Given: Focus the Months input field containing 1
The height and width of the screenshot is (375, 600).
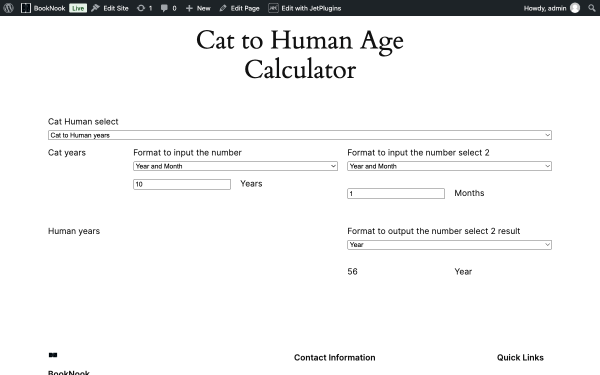Looking at the screenshot, I should point(396,193).
